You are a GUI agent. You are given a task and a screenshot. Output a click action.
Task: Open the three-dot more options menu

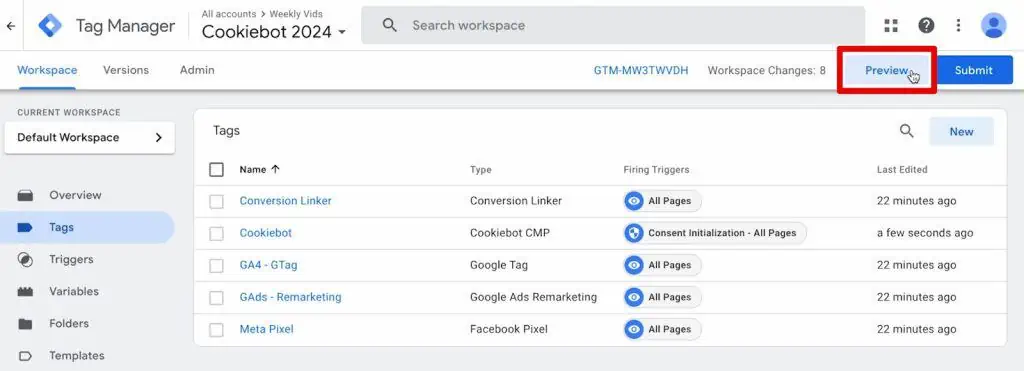(x=958, y=25)
